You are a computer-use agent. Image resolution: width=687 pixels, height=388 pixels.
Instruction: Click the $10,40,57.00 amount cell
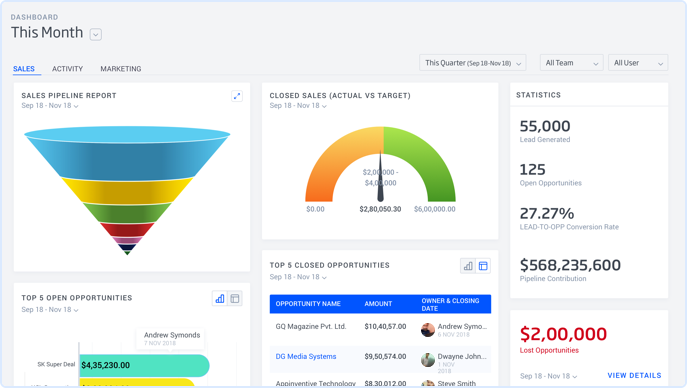pyautogui.click(x=385, y=326)
